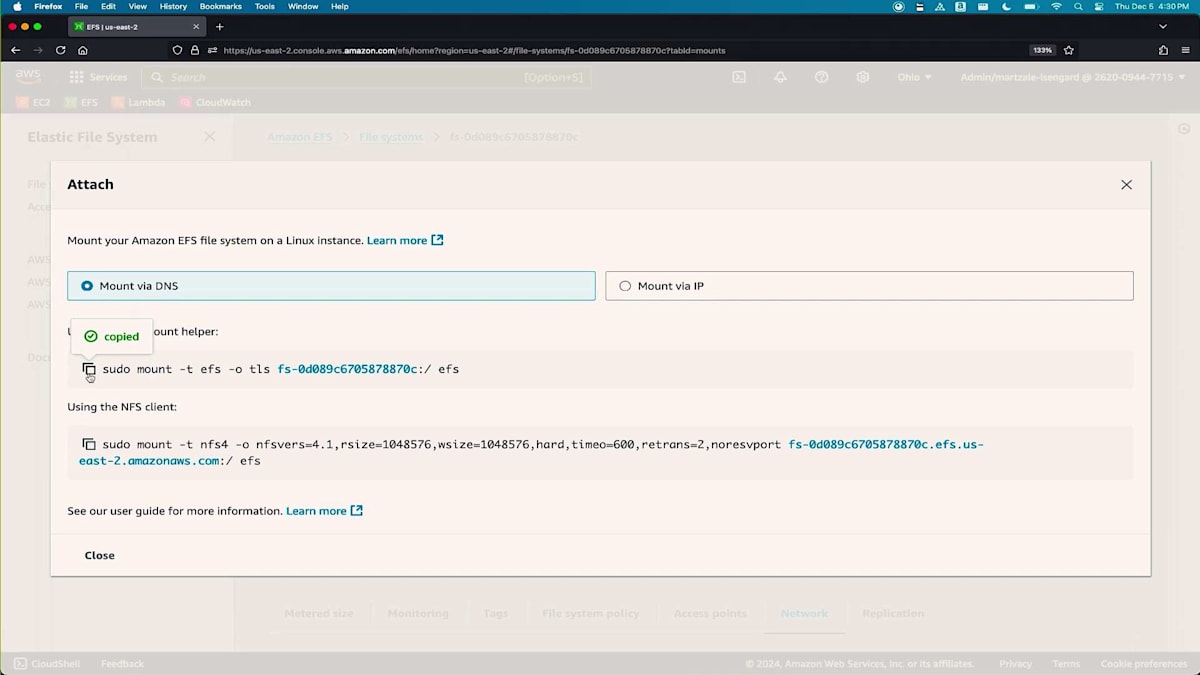Click the Firefox URL address bar

point(620,50)
